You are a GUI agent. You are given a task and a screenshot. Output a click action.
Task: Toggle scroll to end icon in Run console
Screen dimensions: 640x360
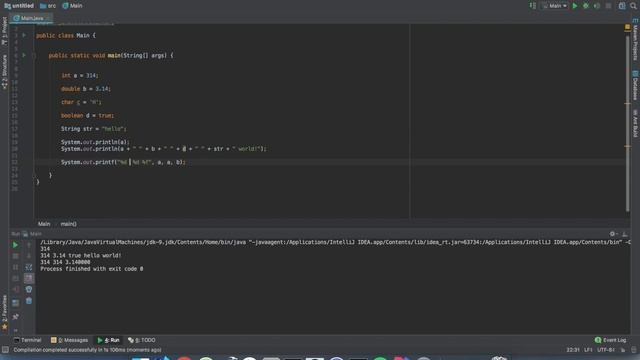click(29, 278)
